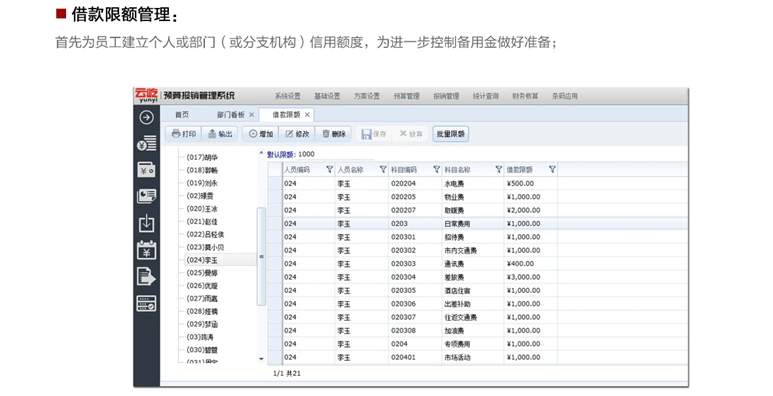Select employee (027) in the tree
The height and width of the screenshot is (396, 773).
(x=202, y=298)
